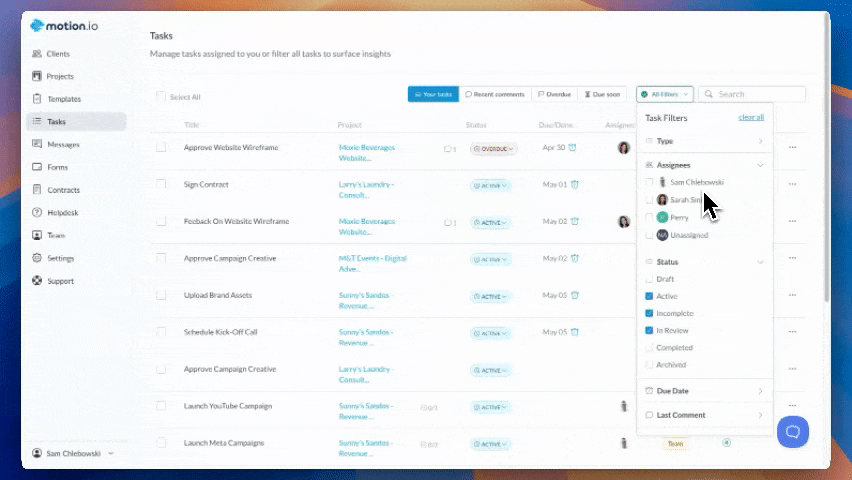Click calendar icon beside Upload Brand Assets May 05
Image resolution: width=852 pixels, height=480 pixels.
575,295
